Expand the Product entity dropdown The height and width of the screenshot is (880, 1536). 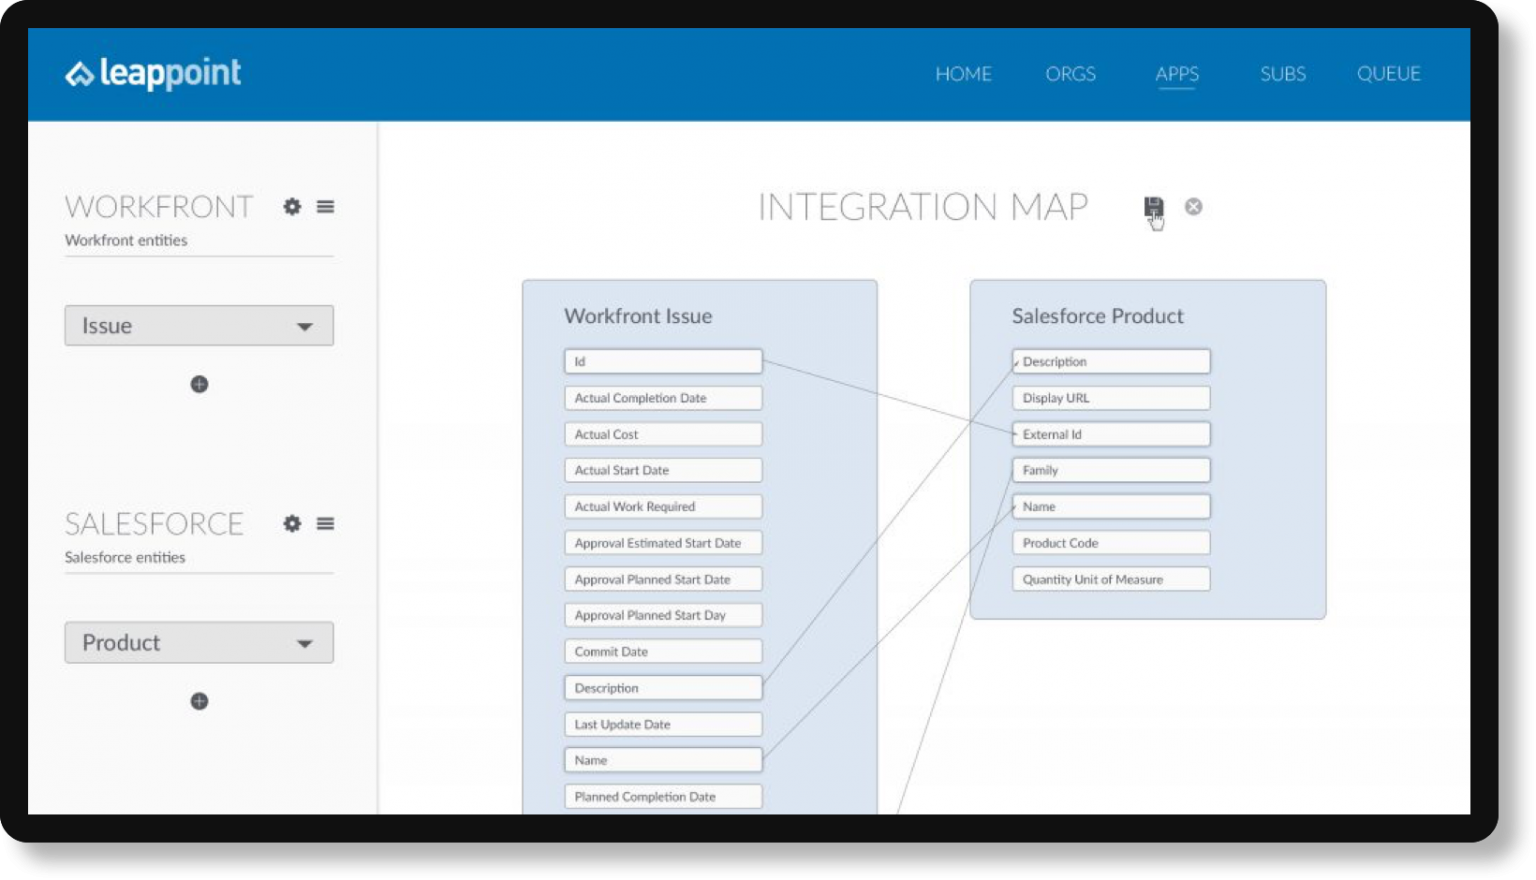click(x=199, y=643)
